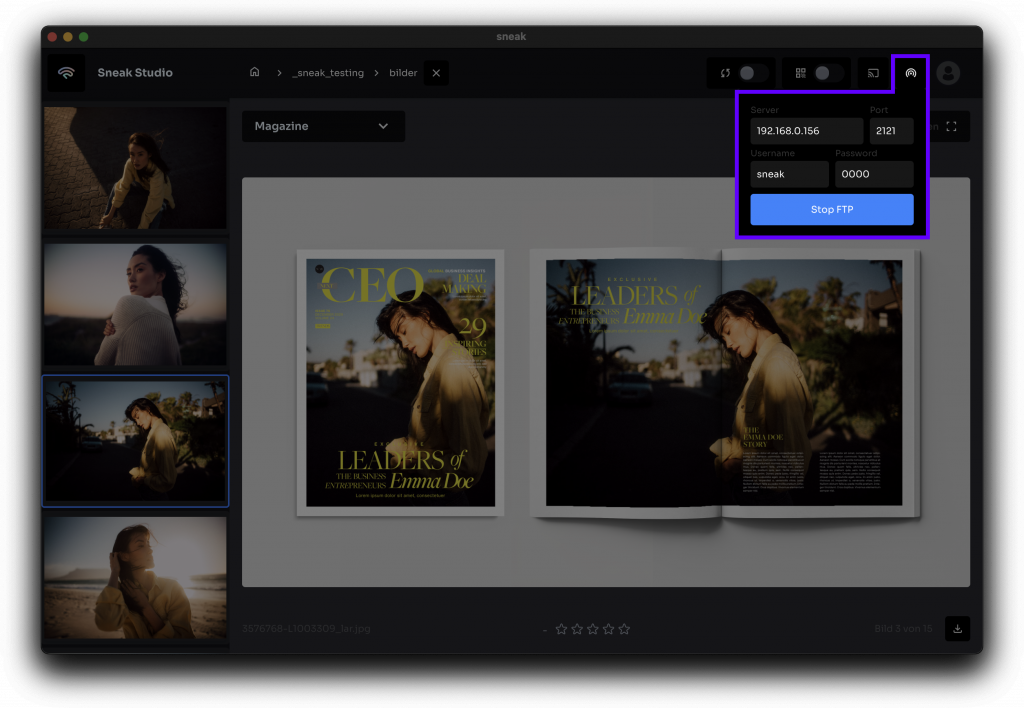Select the bilder breadcrumb item
The image size is (1024, 708).
pos(403,73)
